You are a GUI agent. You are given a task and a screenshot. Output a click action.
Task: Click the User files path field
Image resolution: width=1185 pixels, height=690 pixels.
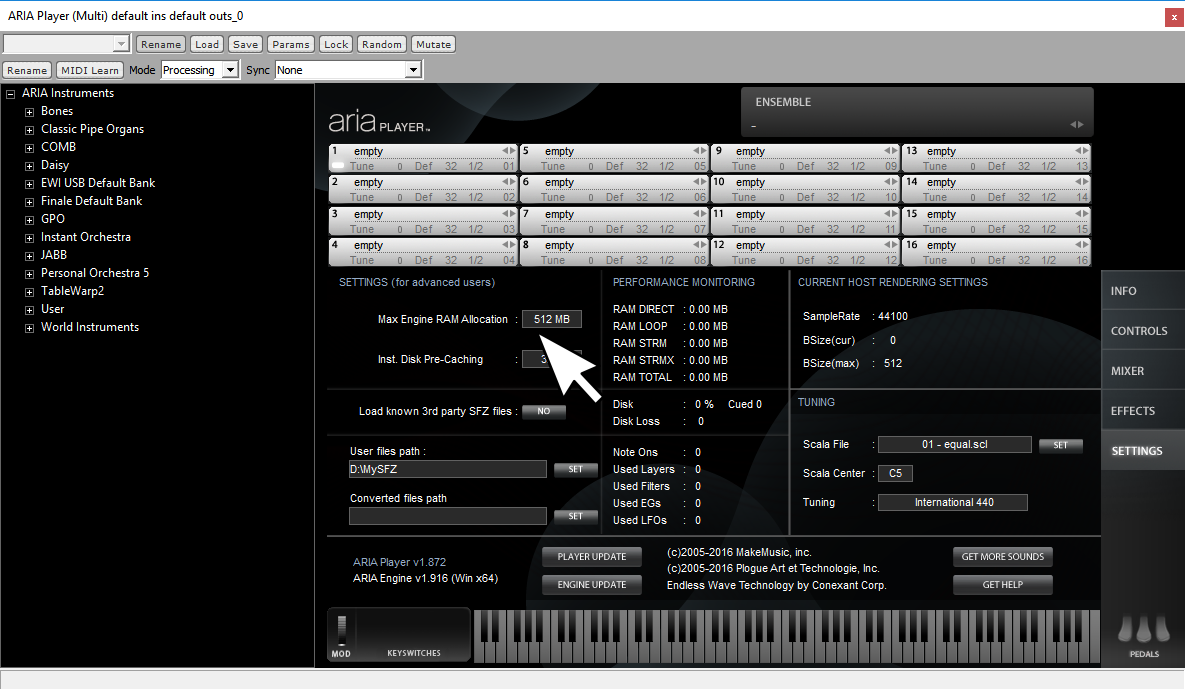447,469
